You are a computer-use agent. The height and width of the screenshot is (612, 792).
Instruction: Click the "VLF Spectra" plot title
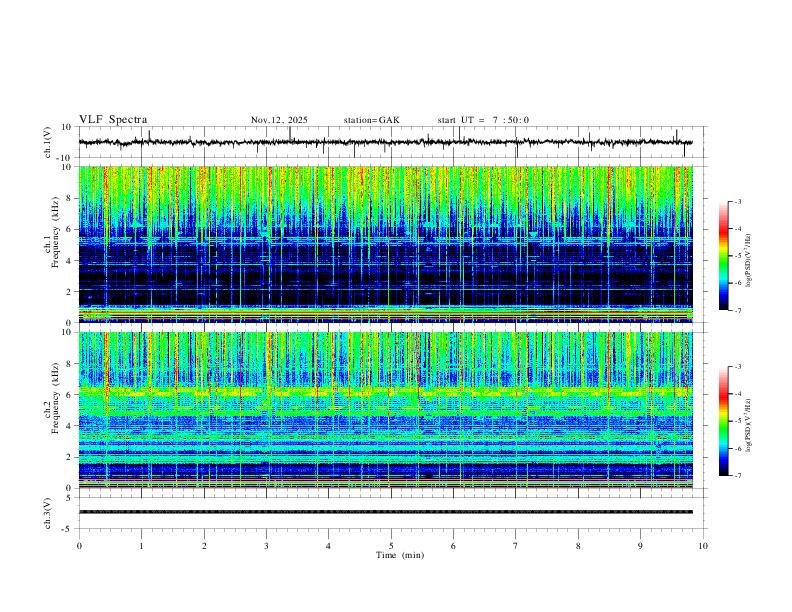113,120
